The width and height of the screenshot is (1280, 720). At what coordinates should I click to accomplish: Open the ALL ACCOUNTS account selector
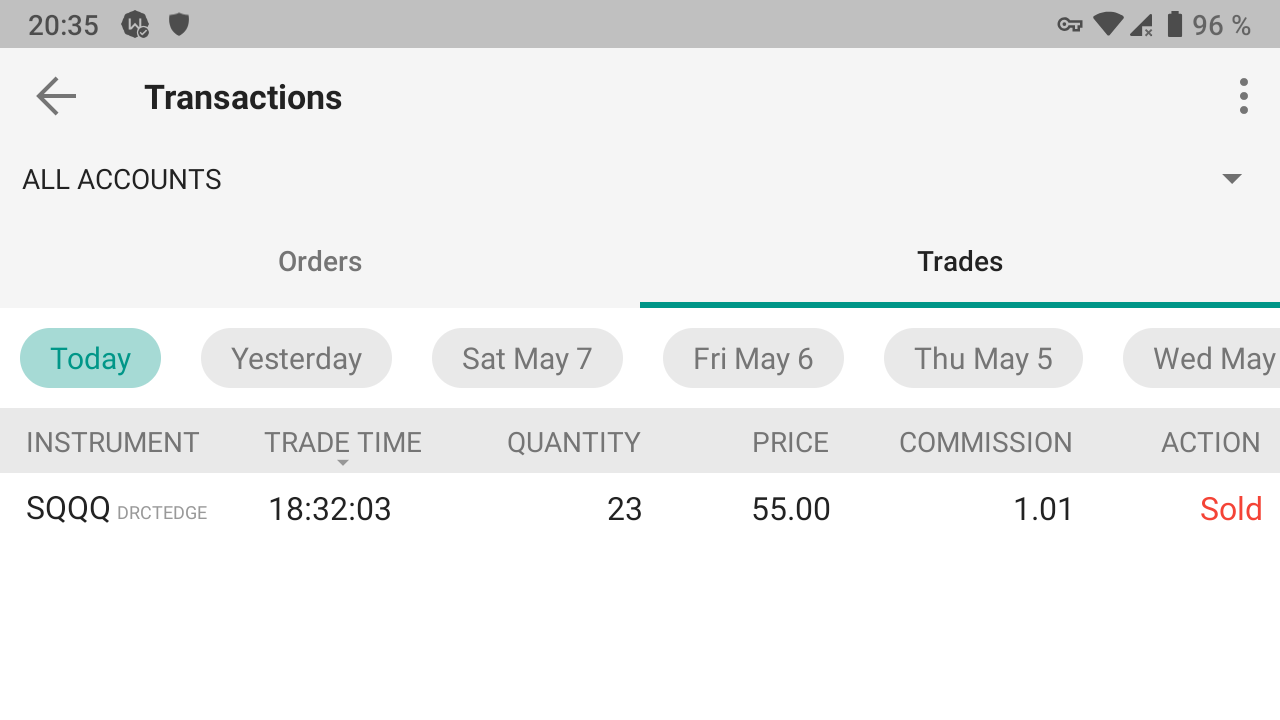122,180
